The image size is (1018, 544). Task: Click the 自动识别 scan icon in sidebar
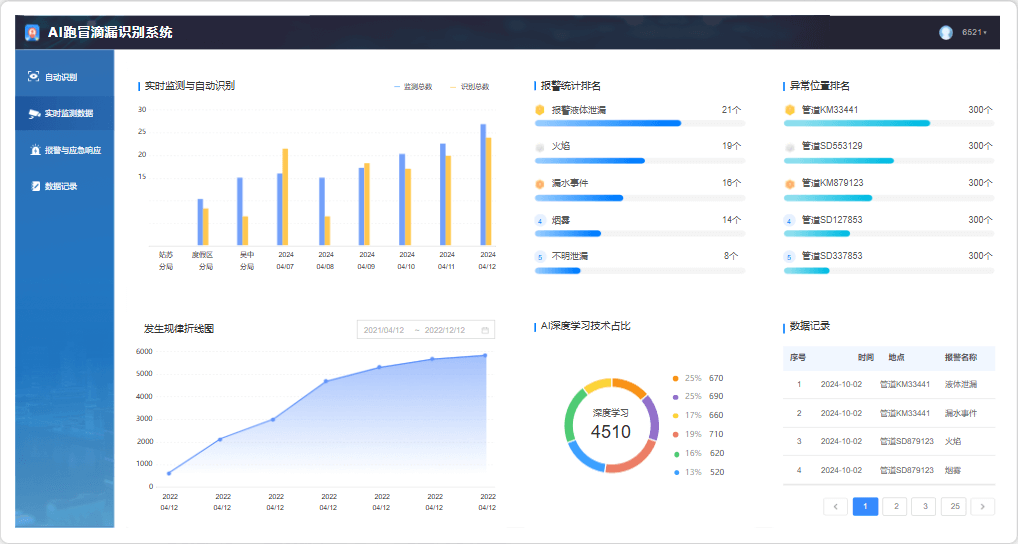pos(34,77)
